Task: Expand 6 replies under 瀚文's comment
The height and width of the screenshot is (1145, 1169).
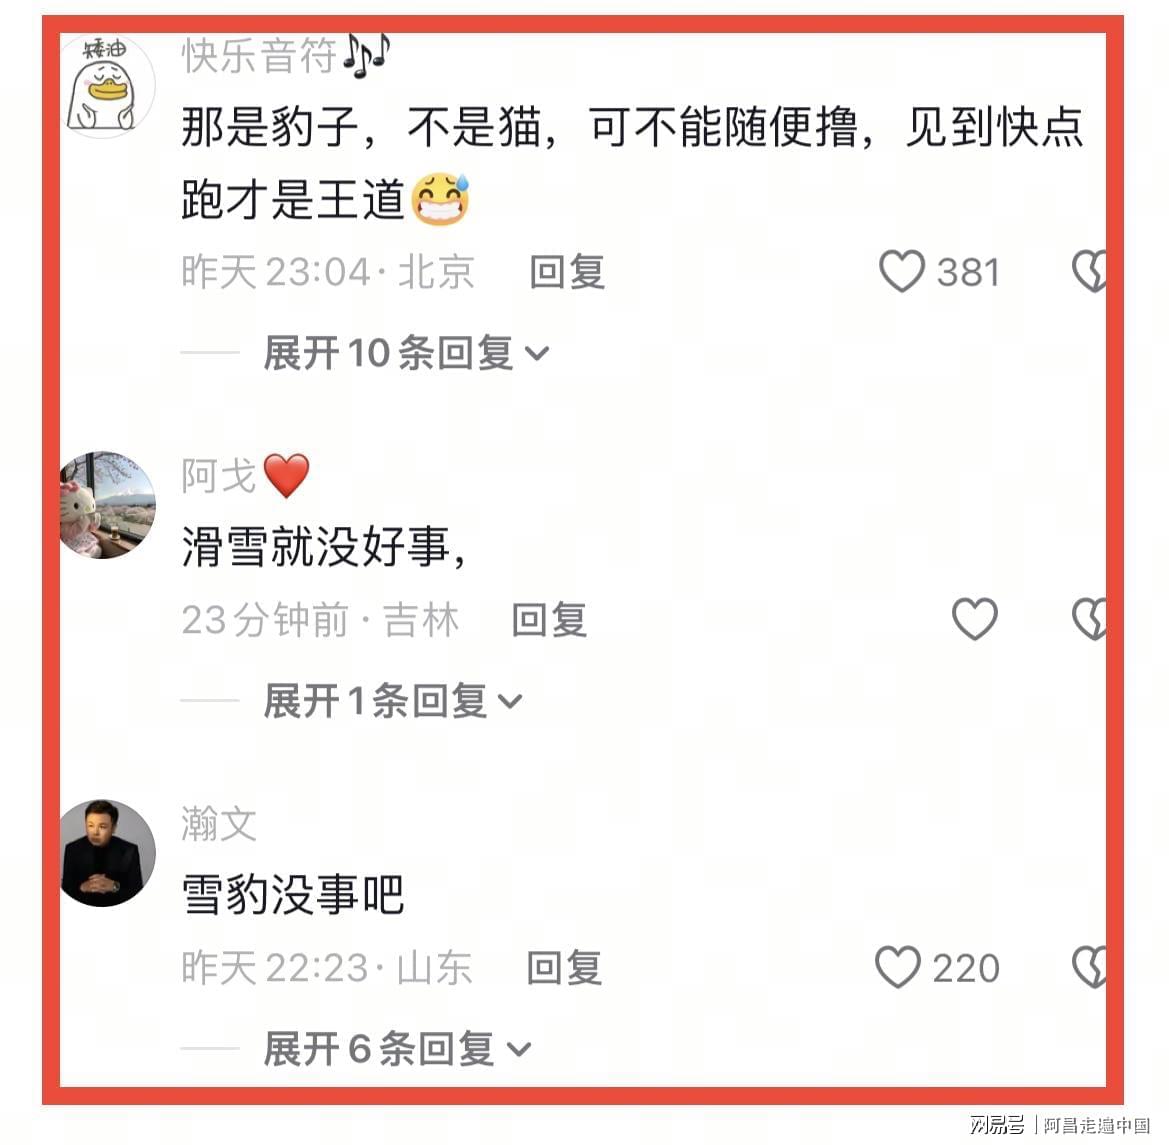Action: click(x=397, y=1049)
